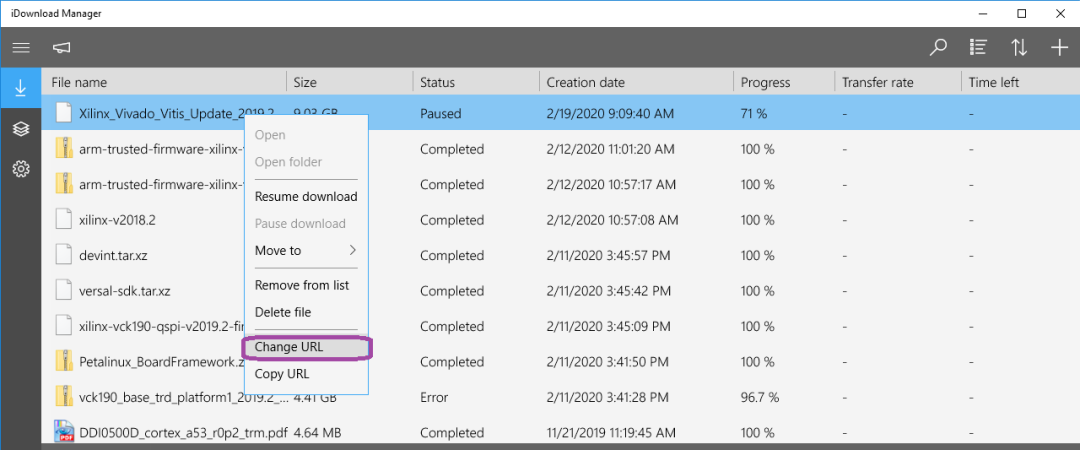Click the 4.64 MB size cell
The image size is (1080, 450).
(x=318, y=433)
